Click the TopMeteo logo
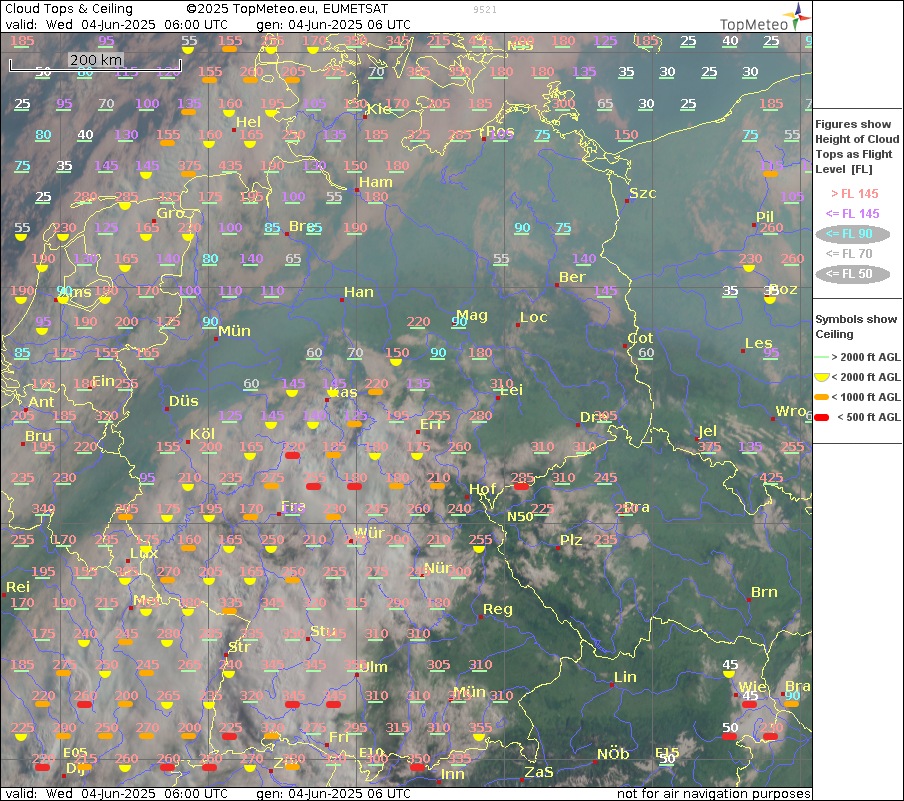Image resolution: width=904 pixels, height=801 pixels. [765, 18]
